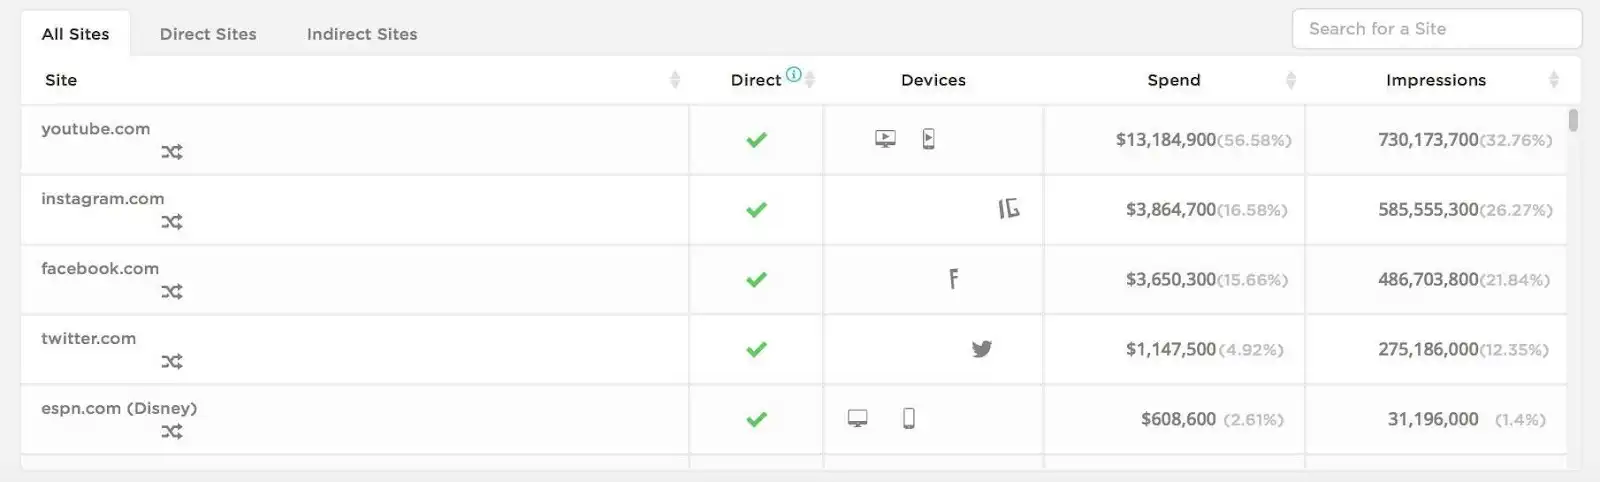Switch to Indirect Sites tab

(x=362, y=34)
